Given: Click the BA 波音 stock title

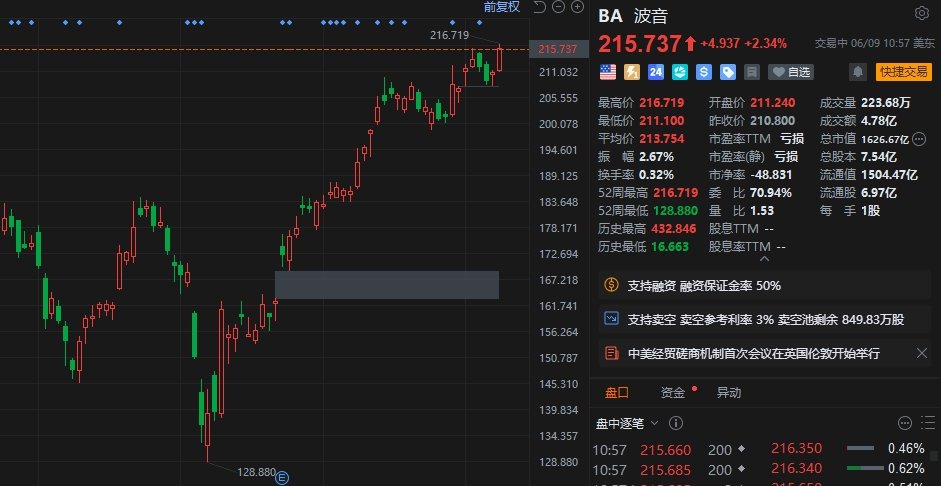Looking at the screenshot, I should click(x=633, y=15).
